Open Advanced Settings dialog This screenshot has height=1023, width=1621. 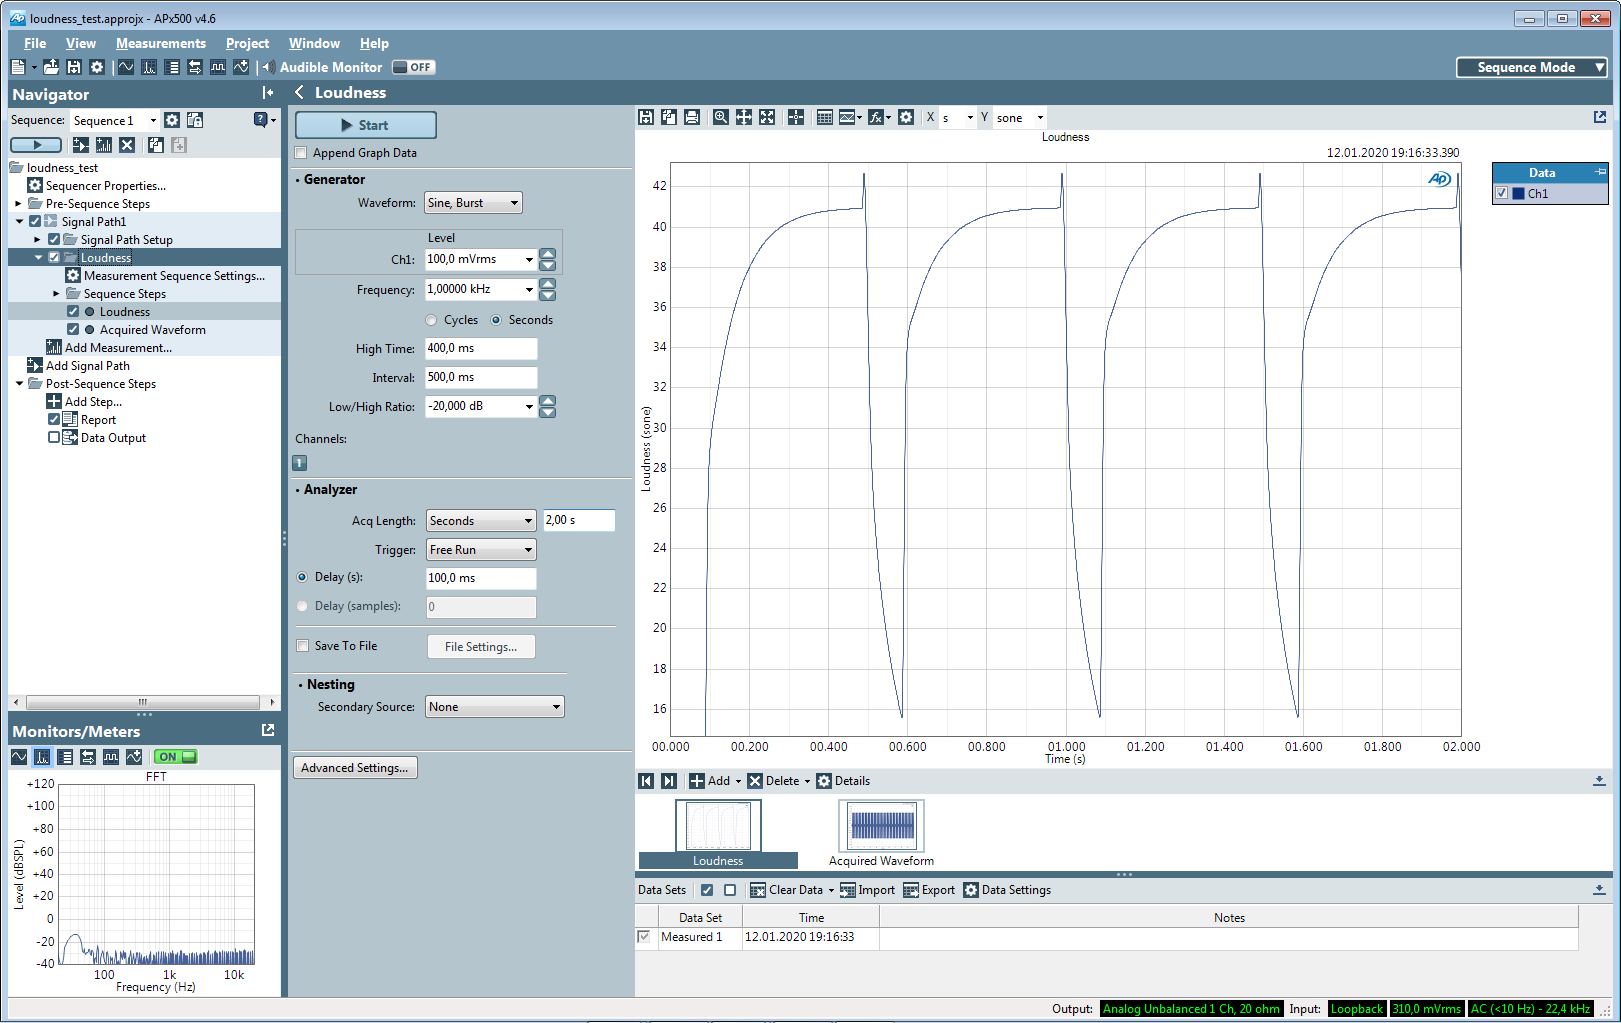355,767
